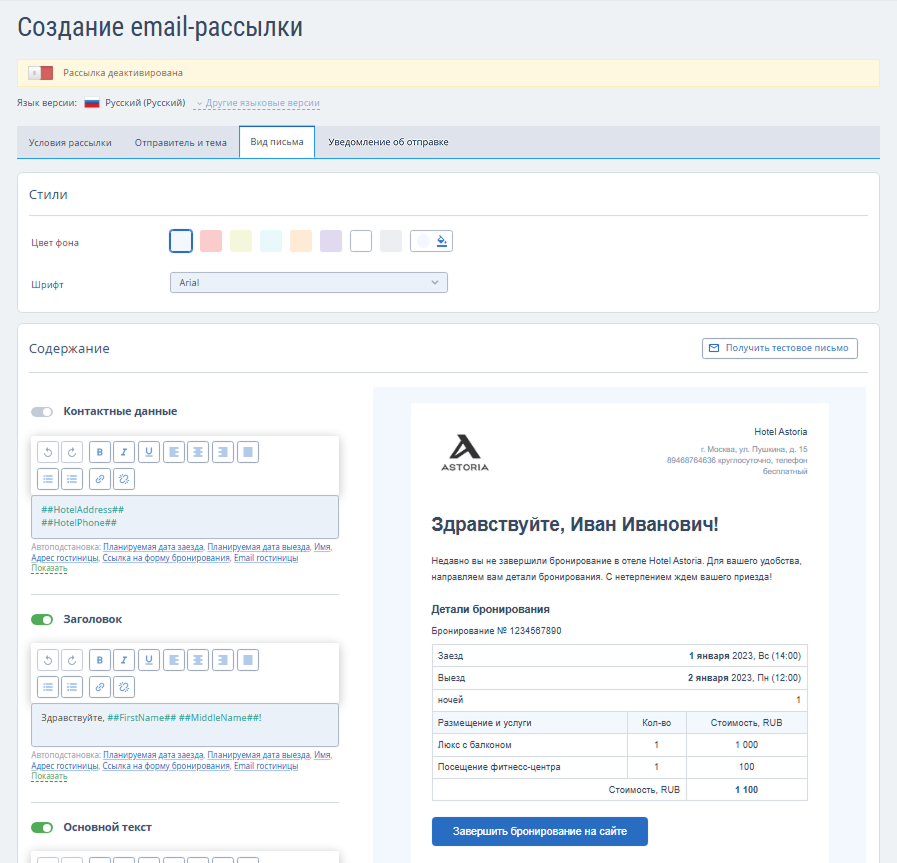The image size is (897, 863).
Task: Click redo icon in Заголовок editor
Action: [72, 660]
